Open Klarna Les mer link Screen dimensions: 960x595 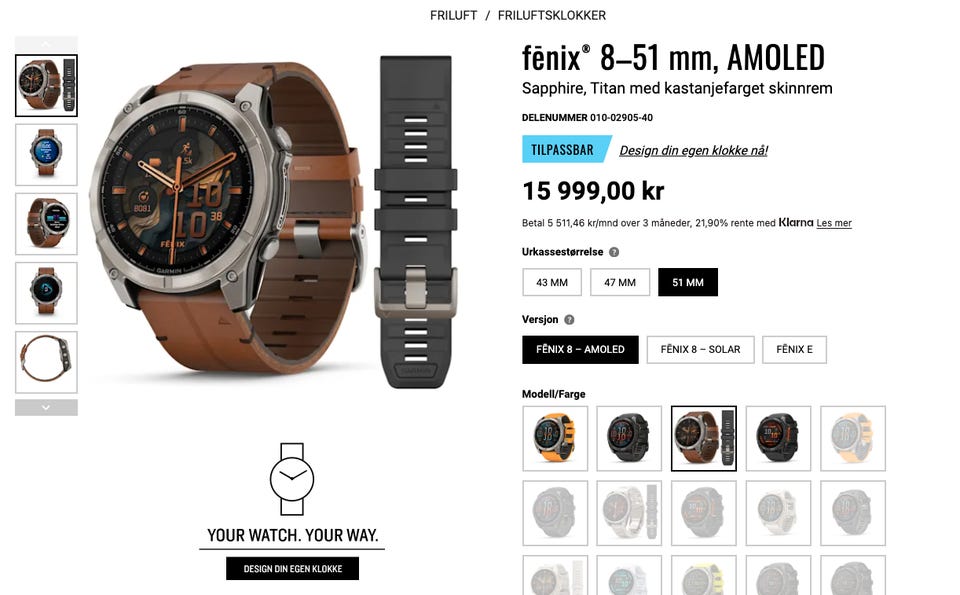834,223
